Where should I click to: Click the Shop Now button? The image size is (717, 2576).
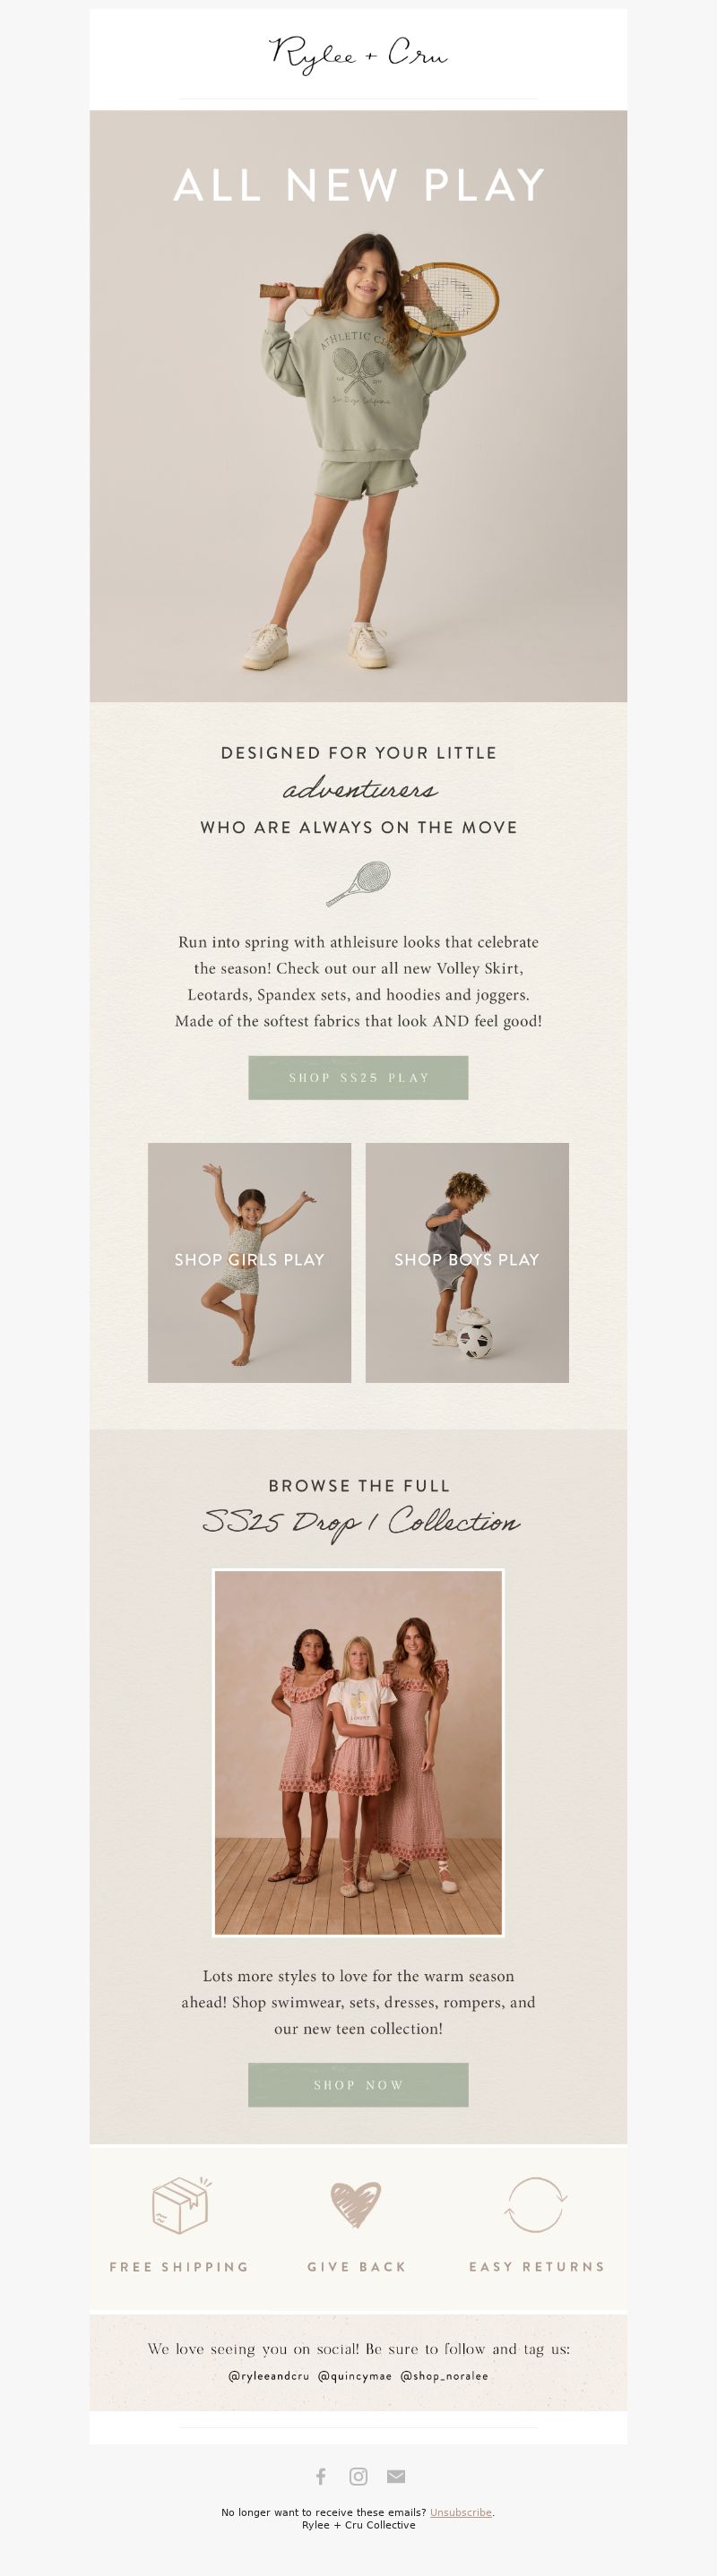[358, 2085]
